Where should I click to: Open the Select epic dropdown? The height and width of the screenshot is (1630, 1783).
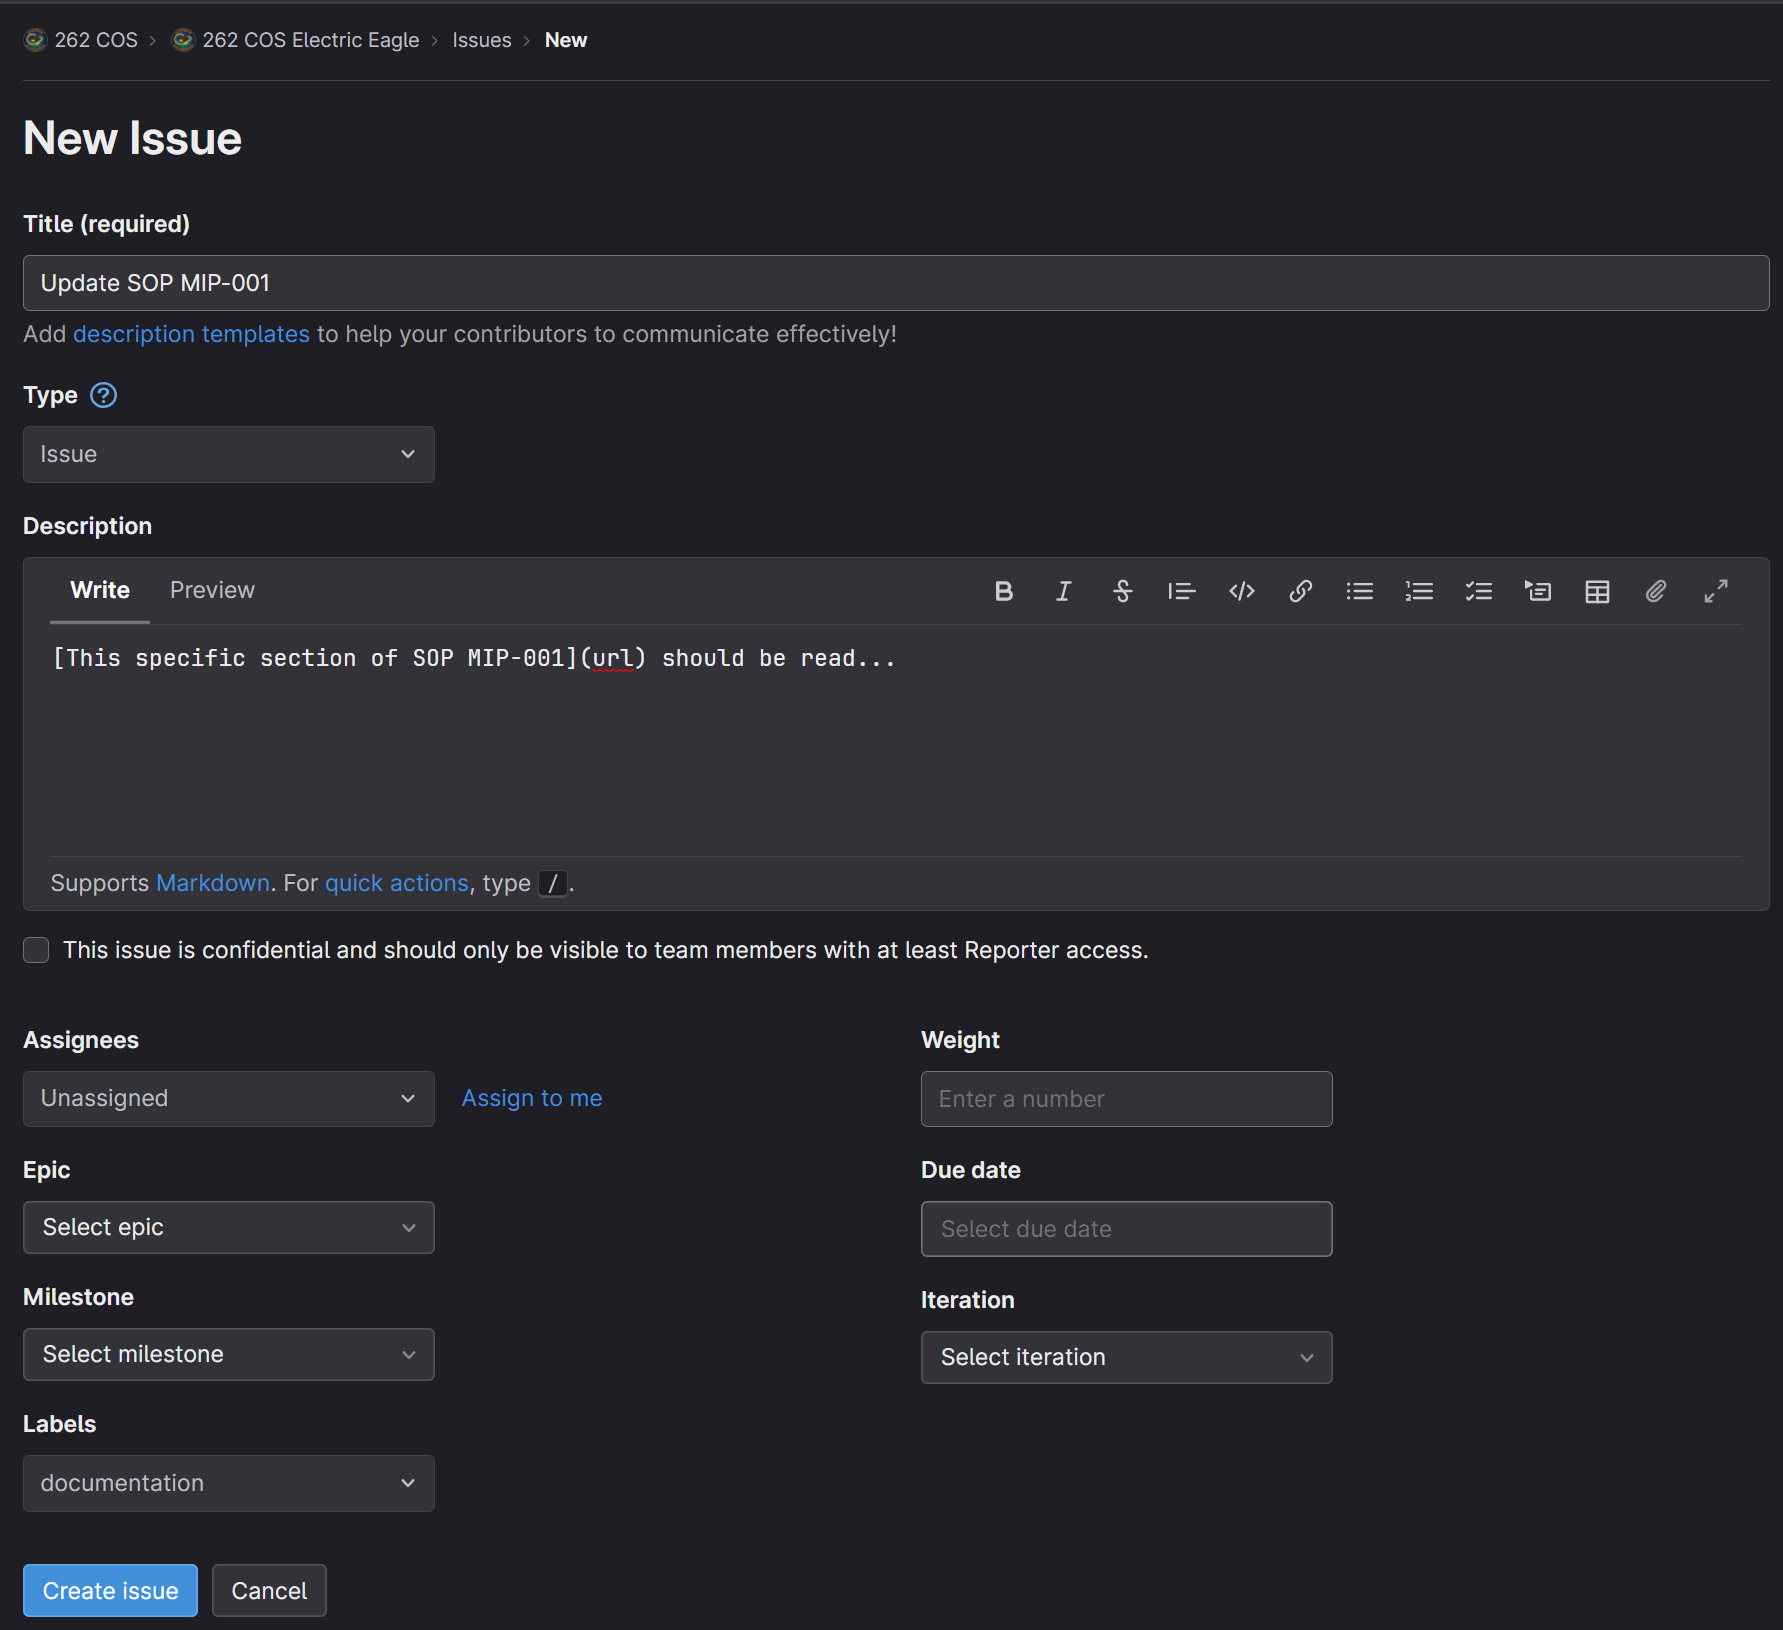click(x=229, y=1227)
